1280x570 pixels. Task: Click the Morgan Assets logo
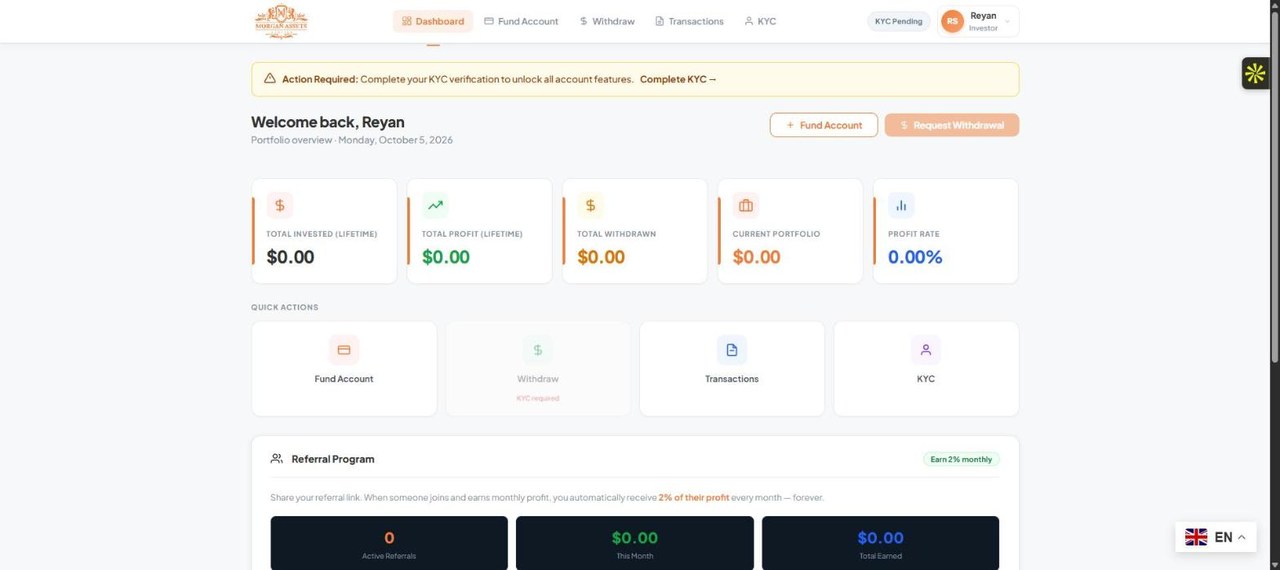point(281,21)
